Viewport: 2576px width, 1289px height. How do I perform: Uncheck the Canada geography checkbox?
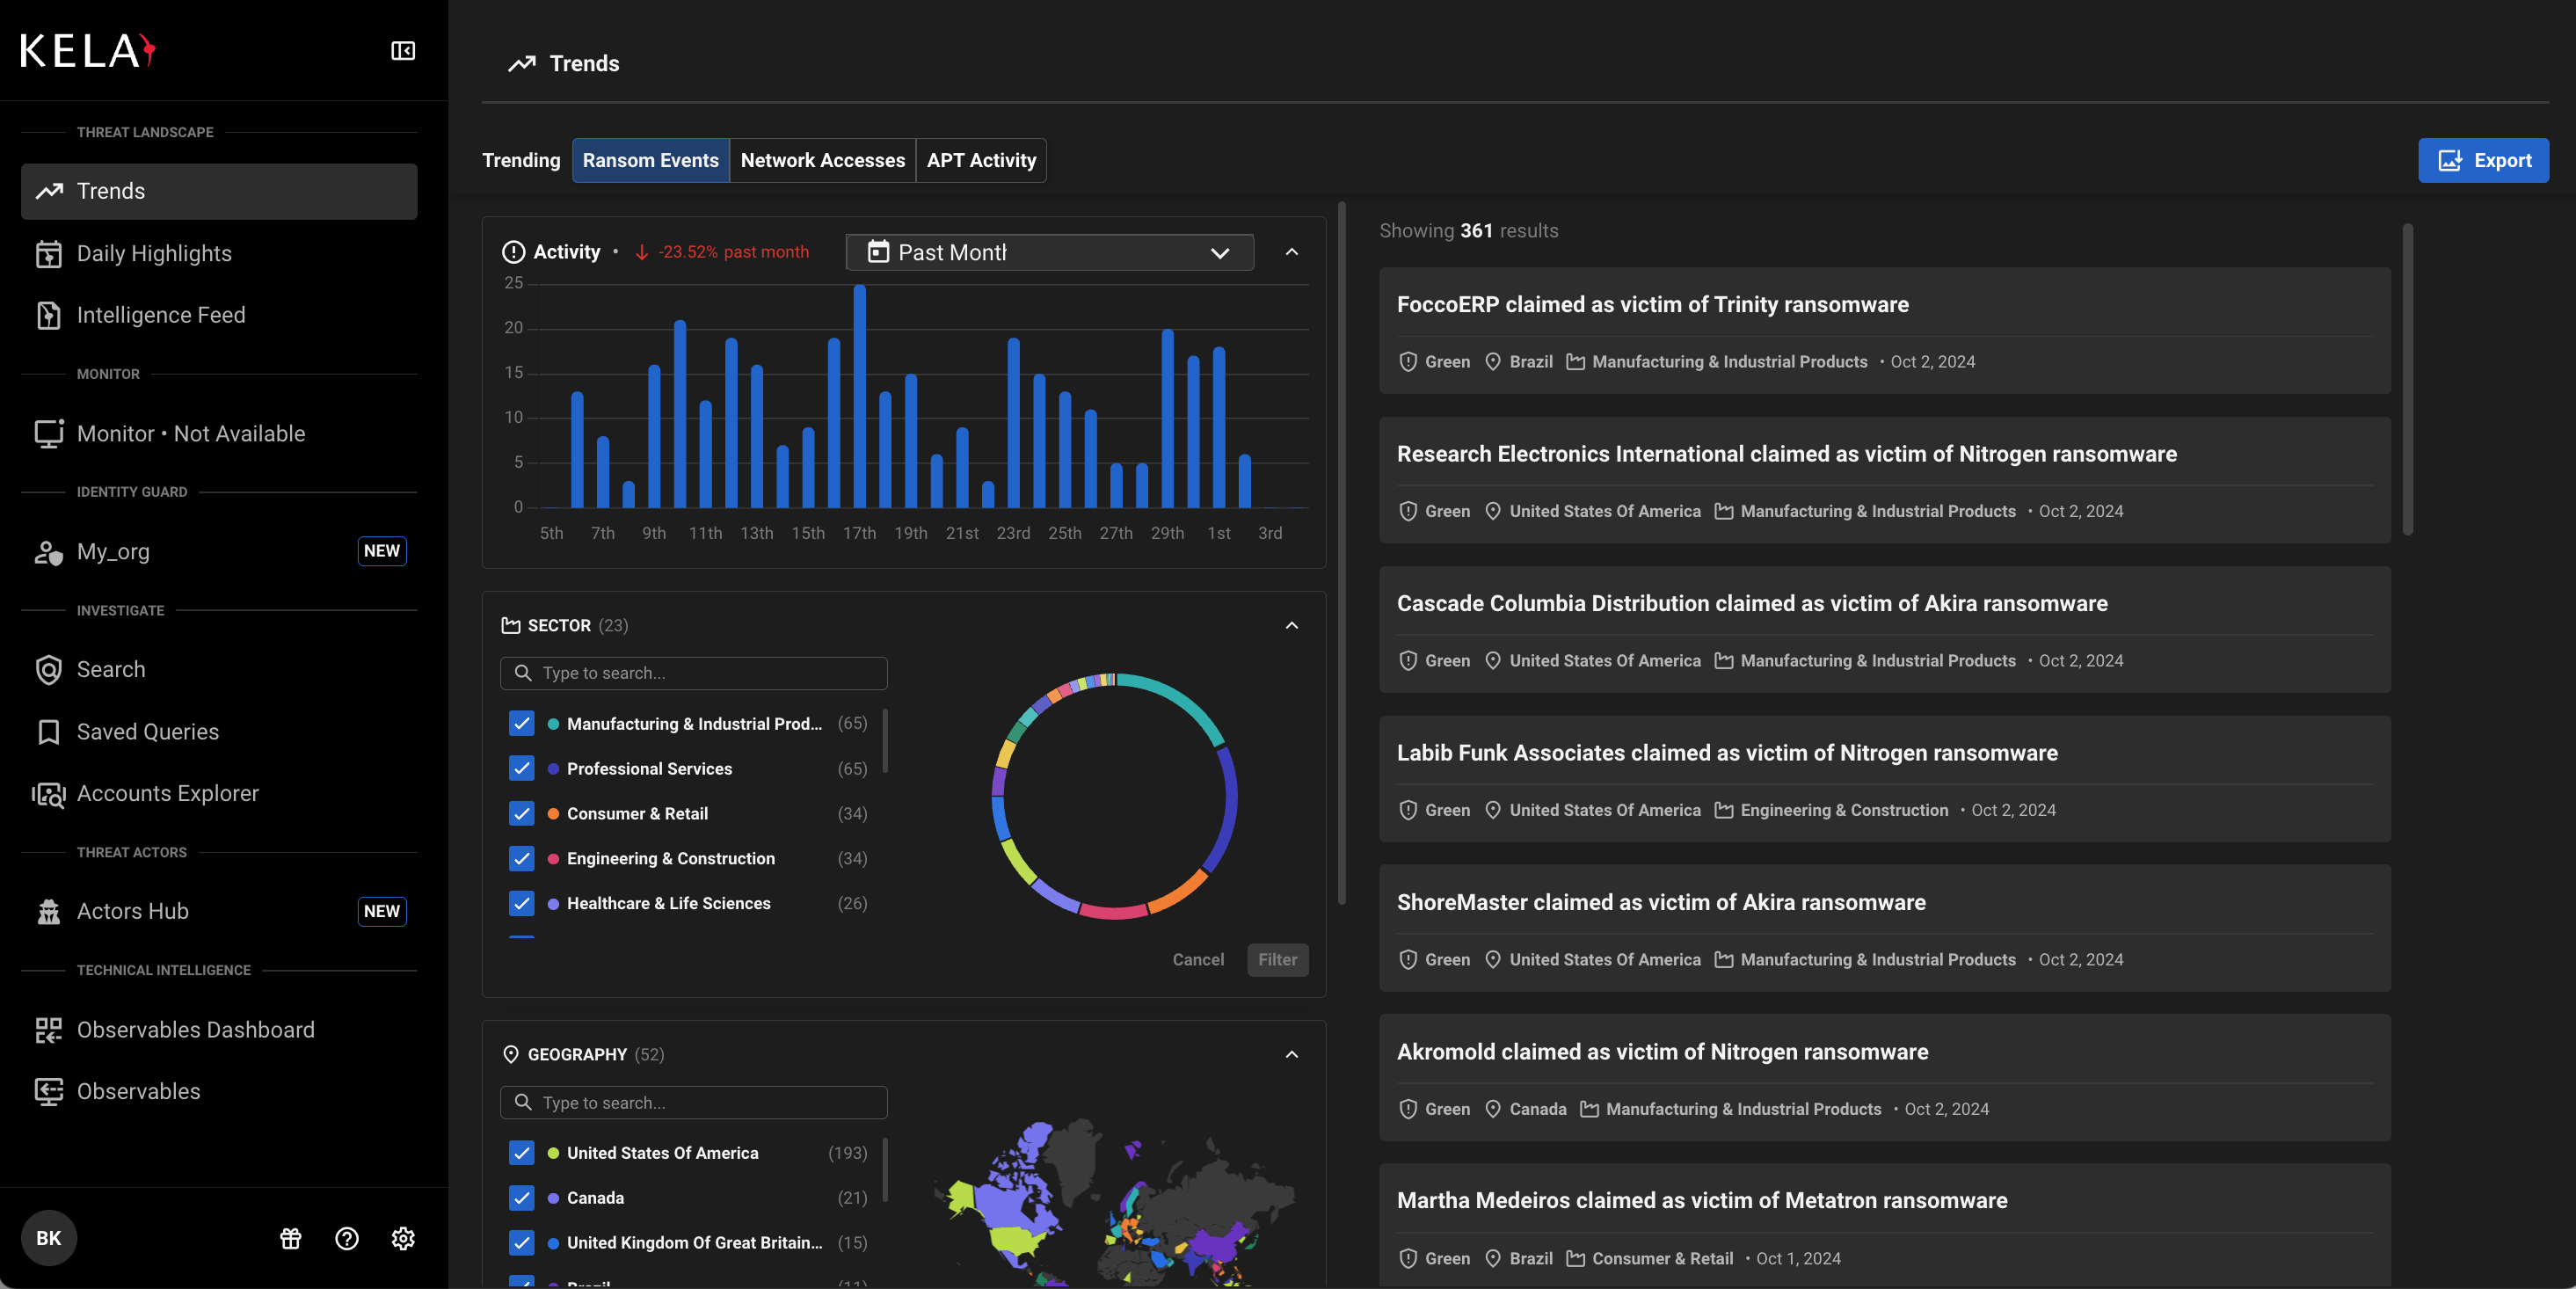pyautogui.click(x=522, y=1197)
